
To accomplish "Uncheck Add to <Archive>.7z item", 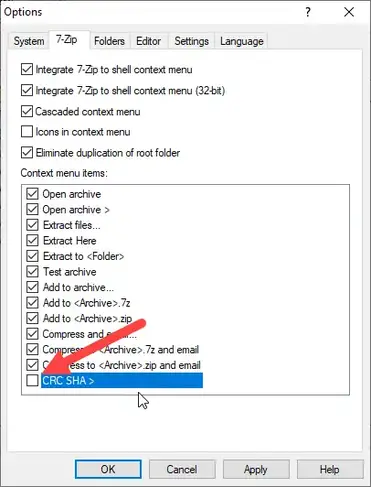I will coord(32,303).
